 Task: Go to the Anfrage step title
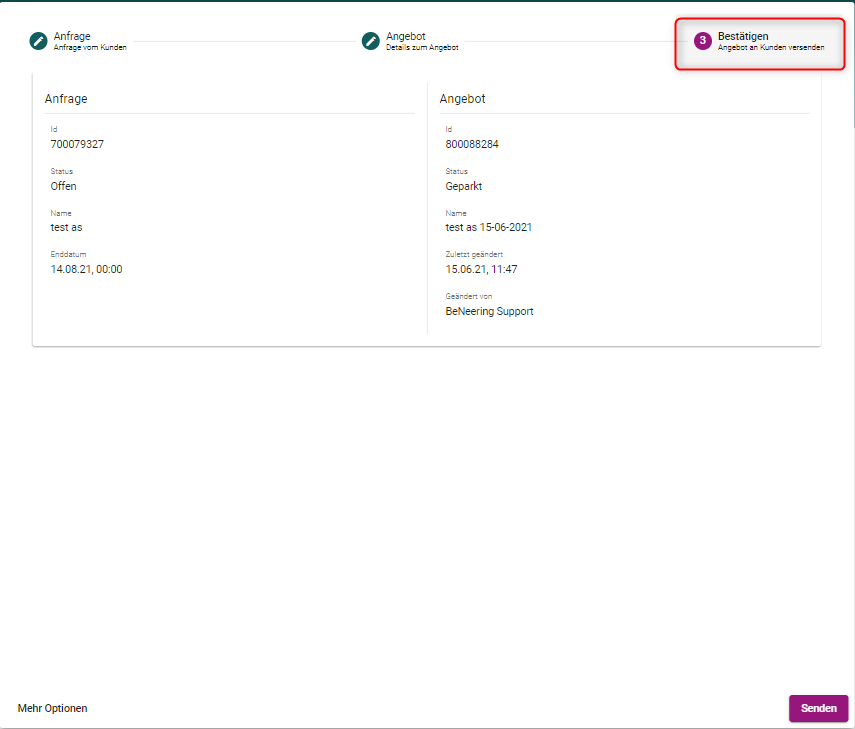click(x=72, y=36)
